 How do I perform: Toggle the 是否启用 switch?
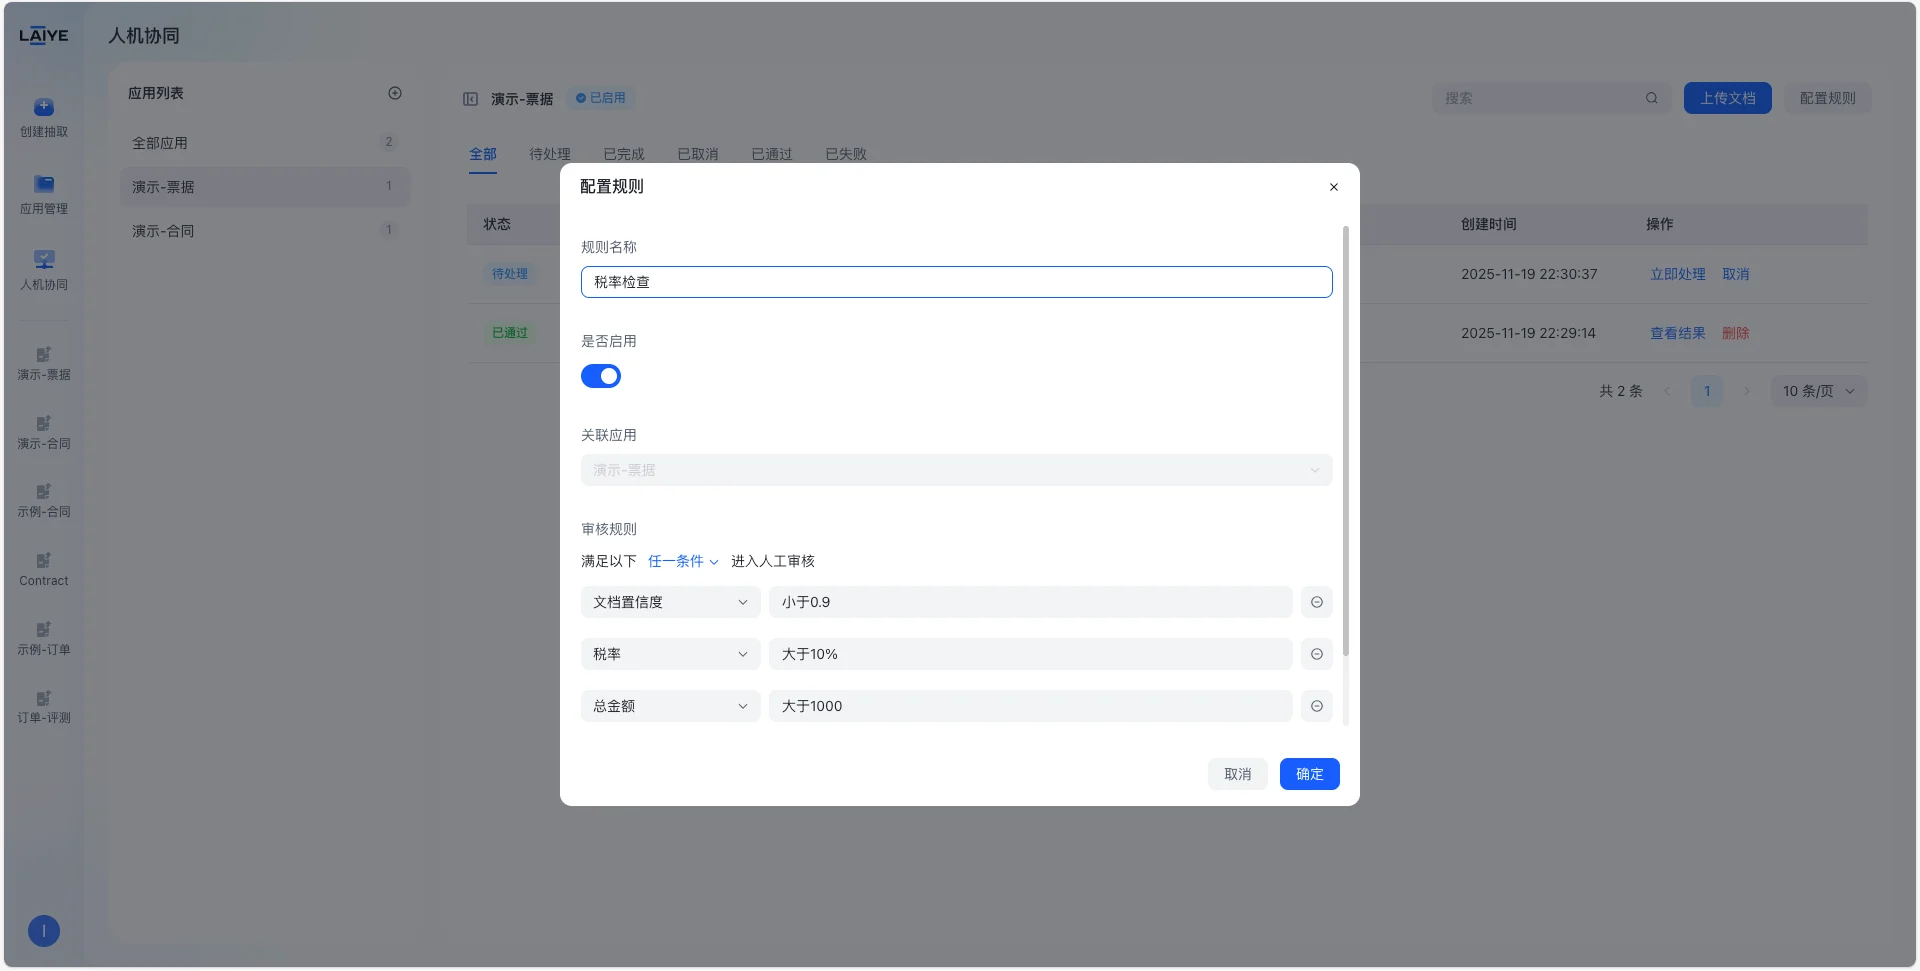point(601,376)
